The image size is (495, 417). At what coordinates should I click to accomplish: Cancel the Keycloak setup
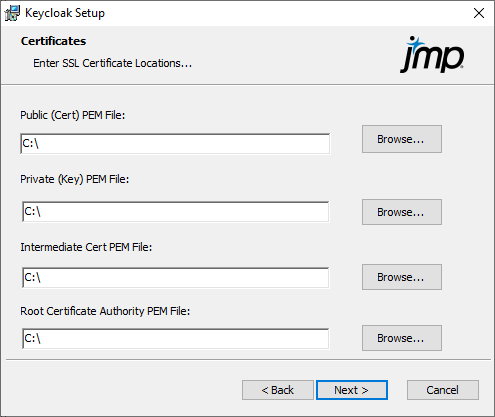pyautogui.click(x=443, y=390)
